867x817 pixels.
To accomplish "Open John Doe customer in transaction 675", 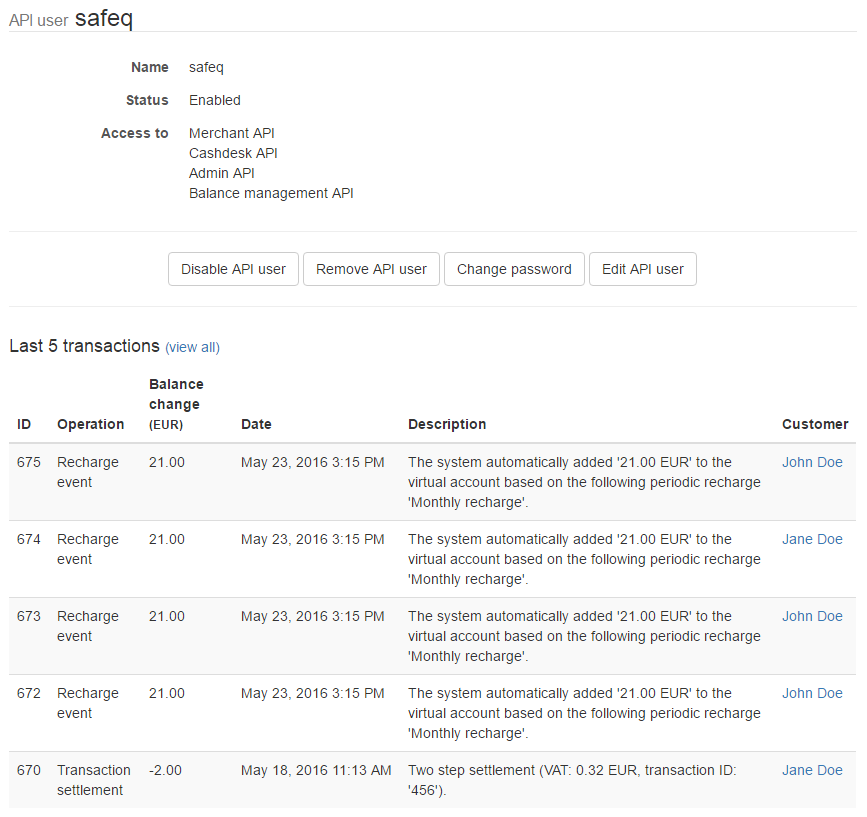I will [x=811, y=462].
